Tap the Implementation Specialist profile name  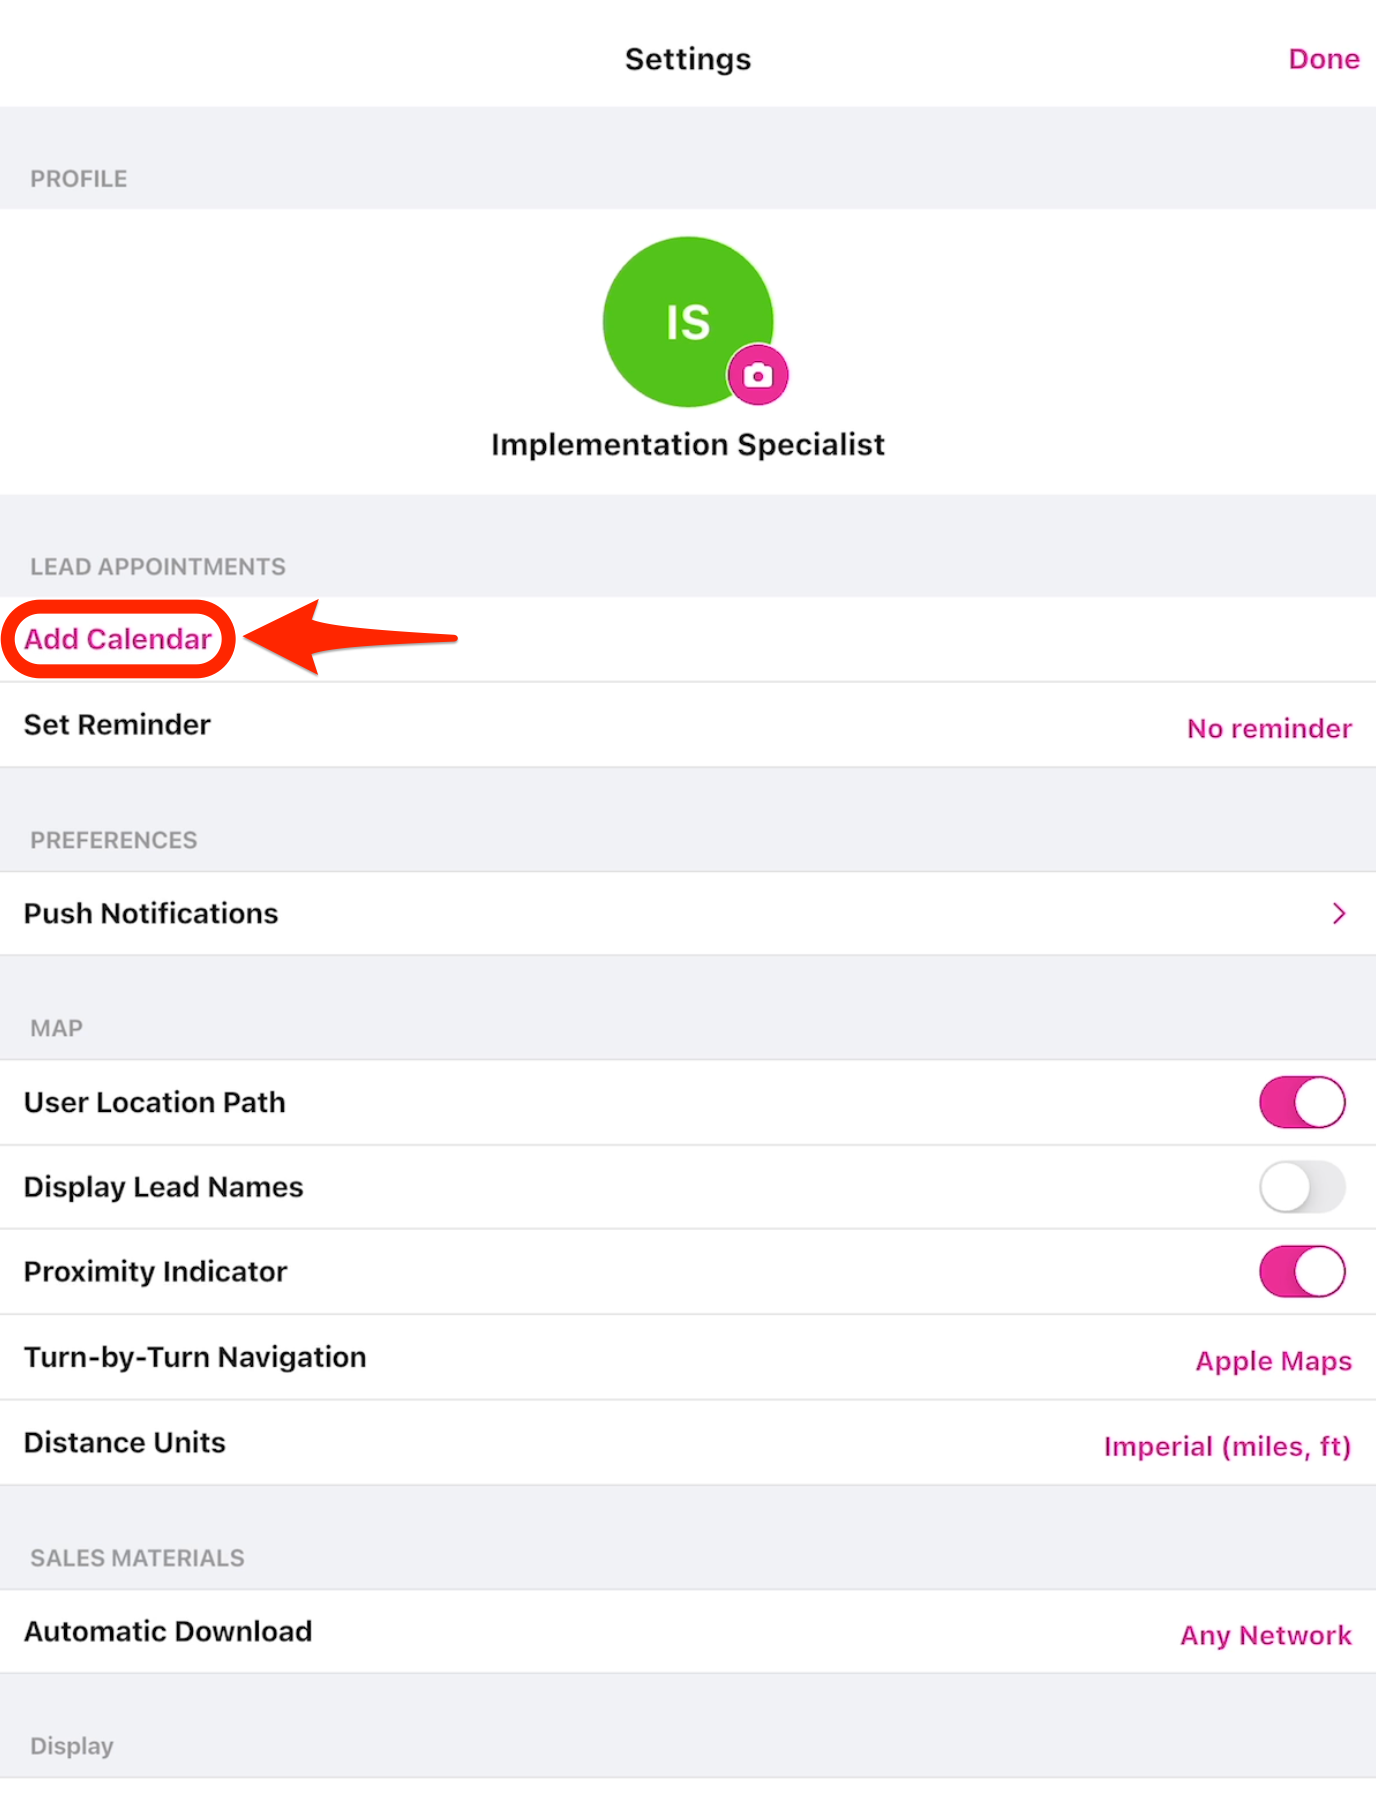coord(688,444)
